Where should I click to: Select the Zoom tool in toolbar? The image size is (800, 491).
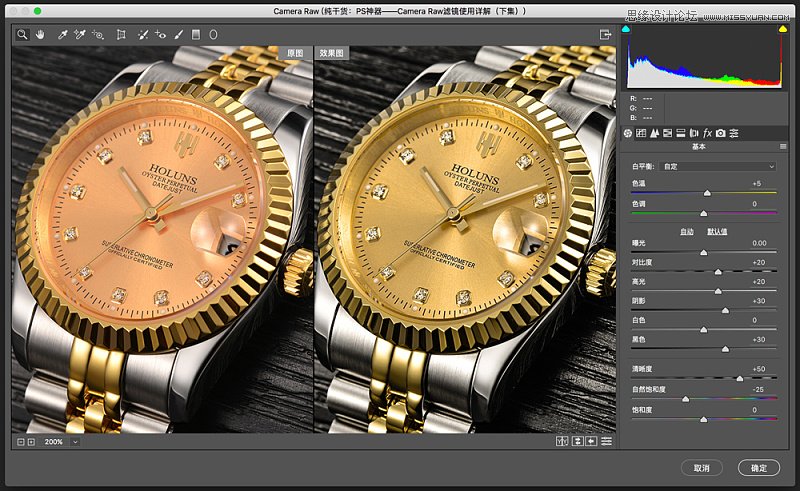21,34
